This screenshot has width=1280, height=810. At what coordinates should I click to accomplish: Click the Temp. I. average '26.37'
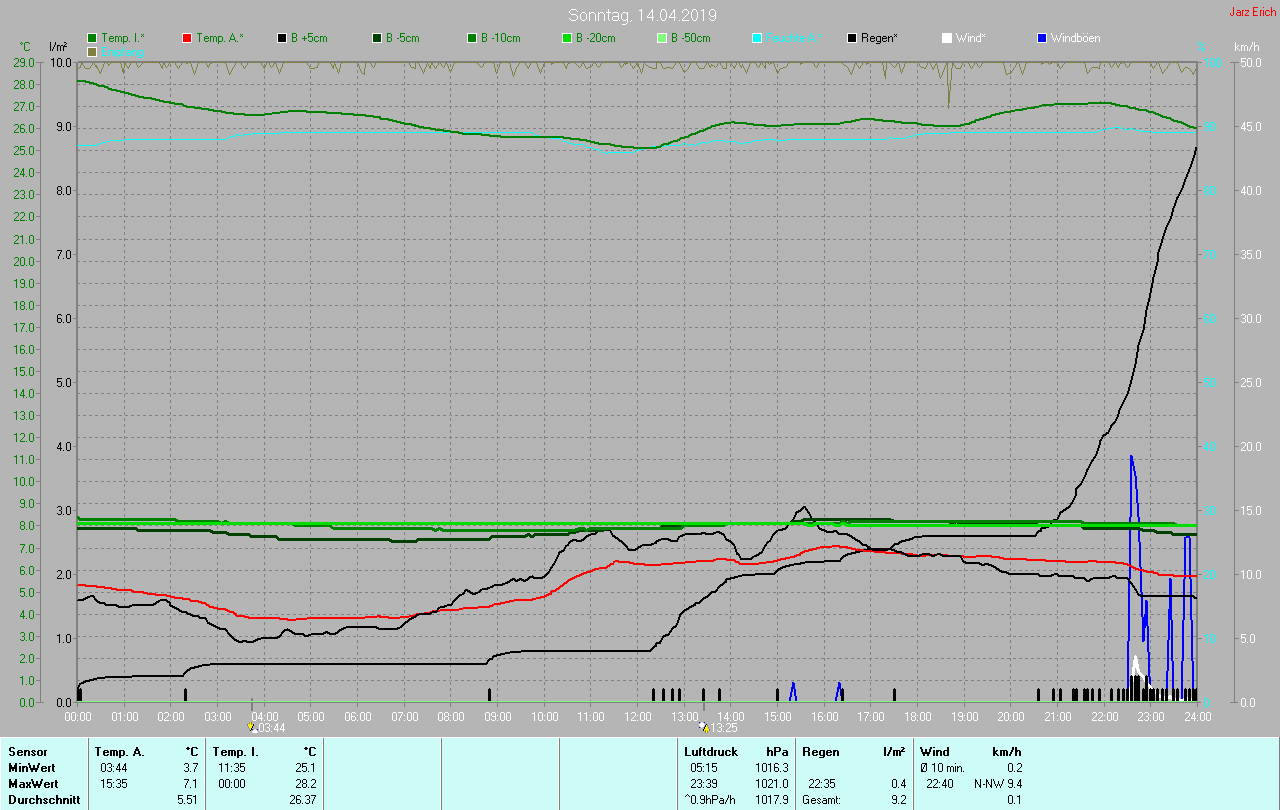point(301,799)
